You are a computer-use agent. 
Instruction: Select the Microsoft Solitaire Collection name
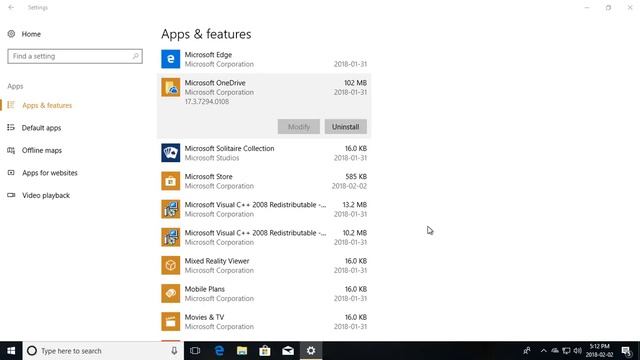229,149
